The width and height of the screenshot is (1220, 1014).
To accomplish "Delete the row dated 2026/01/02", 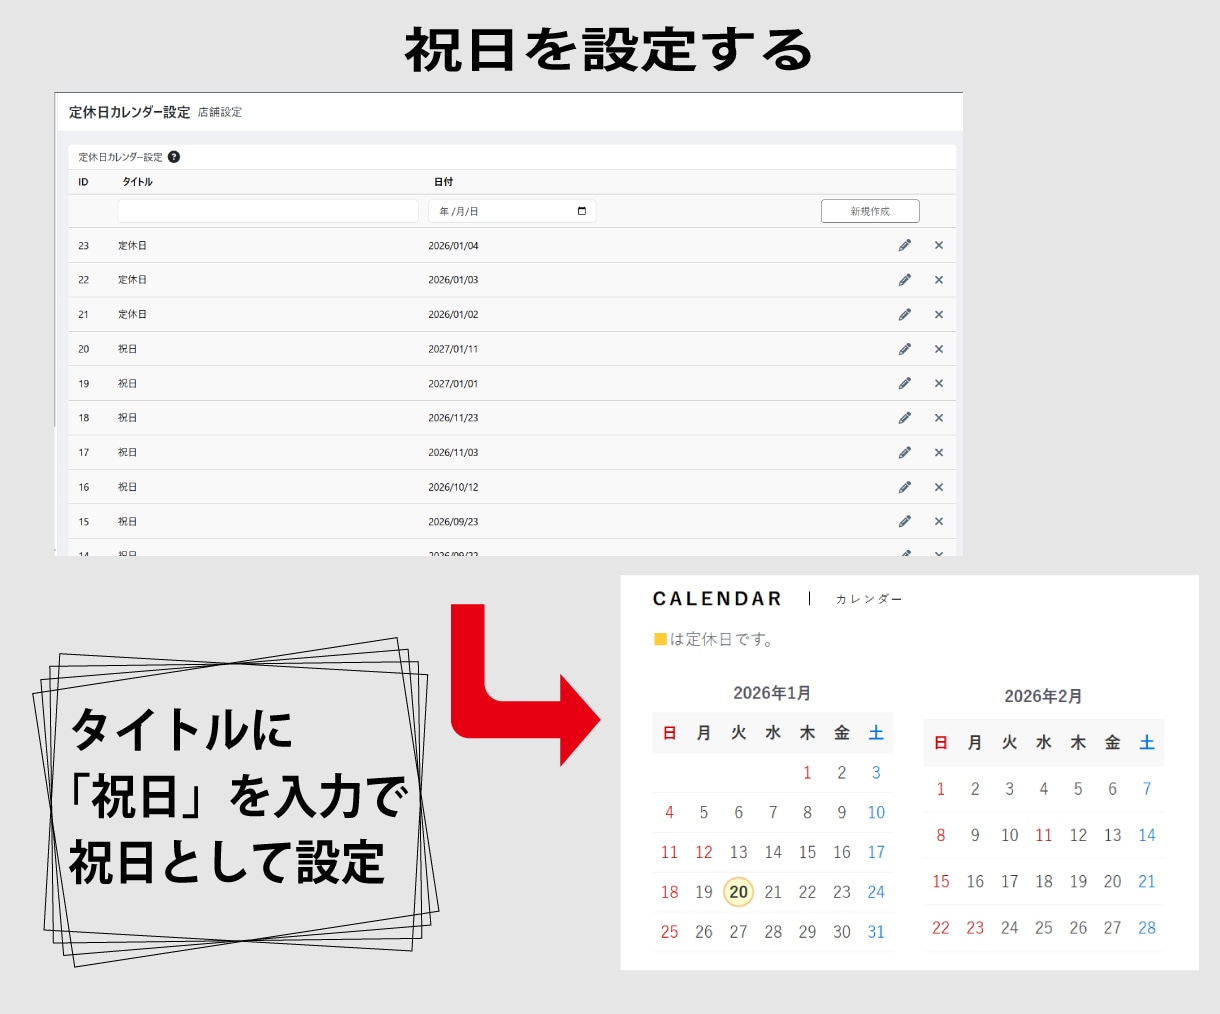I will coord(939,314).
